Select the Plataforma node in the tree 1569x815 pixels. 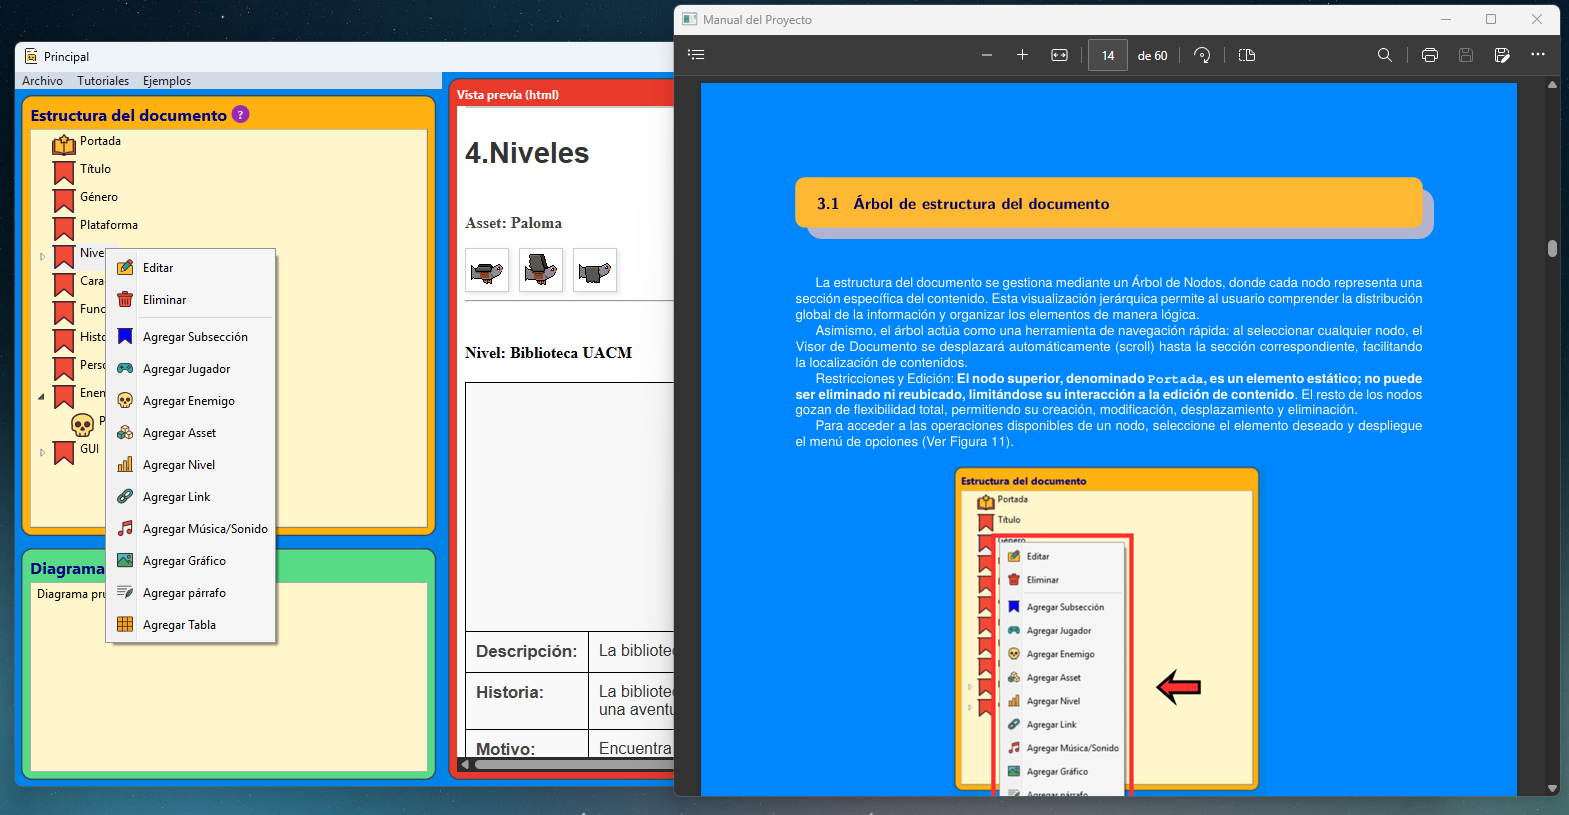click(x=109, y=225)
